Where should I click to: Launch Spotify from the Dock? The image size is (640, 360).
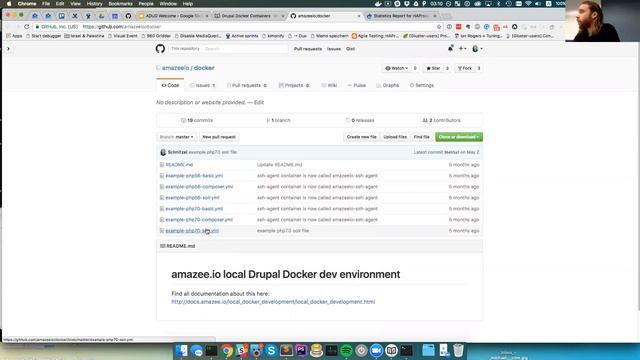tap(346, 351)
